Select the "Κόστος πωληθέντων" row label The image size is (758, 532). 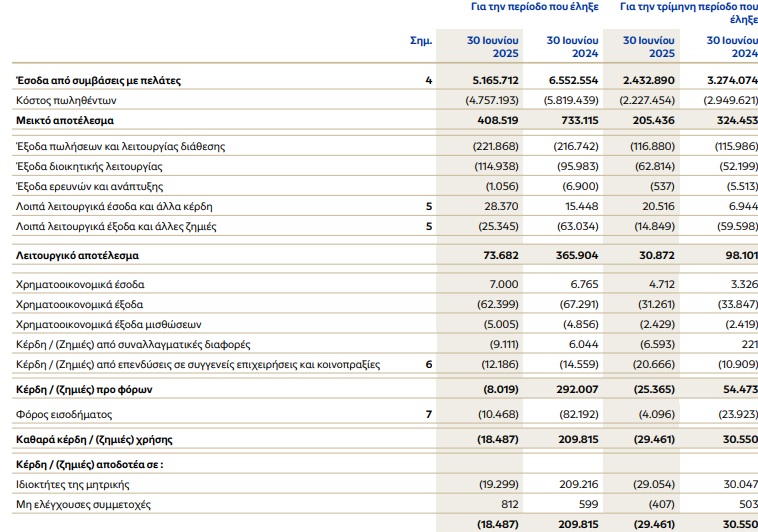click(67, 100)
